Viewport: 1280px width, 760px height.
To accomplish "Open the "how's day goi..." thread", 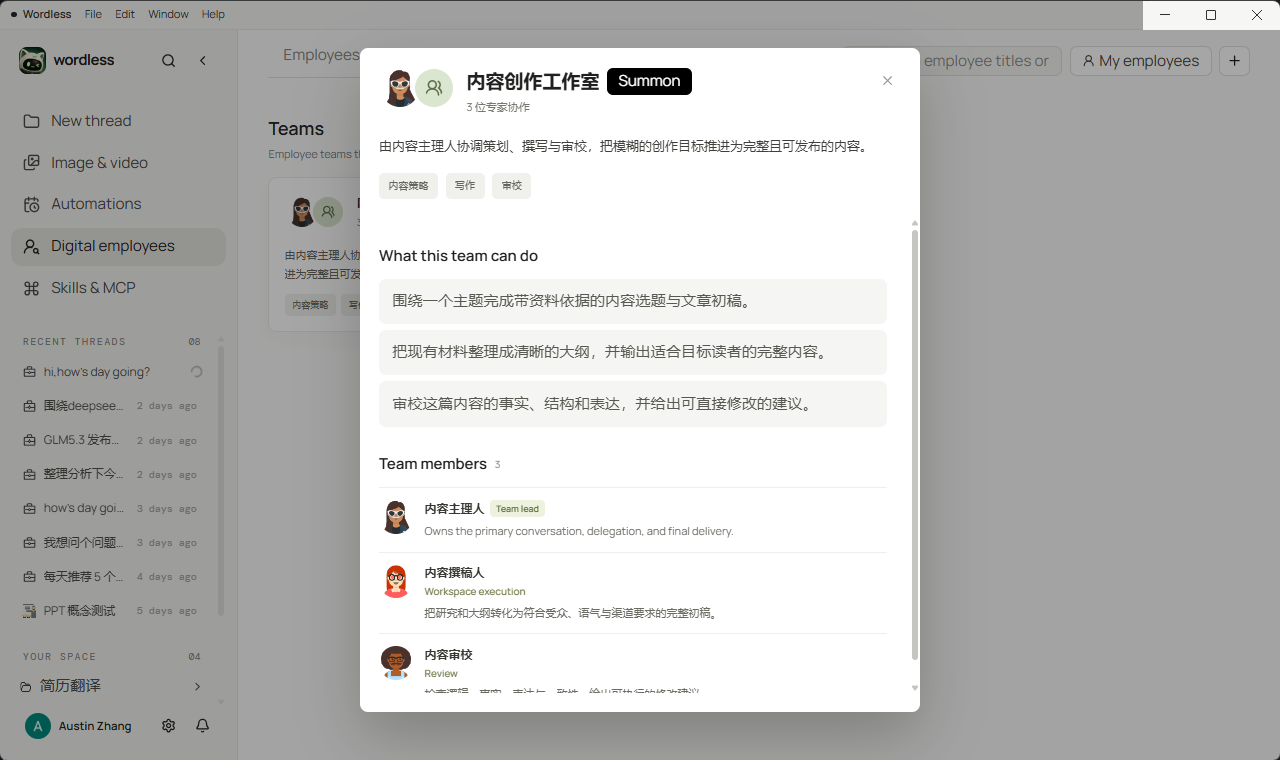I will (x=113, y=508).
